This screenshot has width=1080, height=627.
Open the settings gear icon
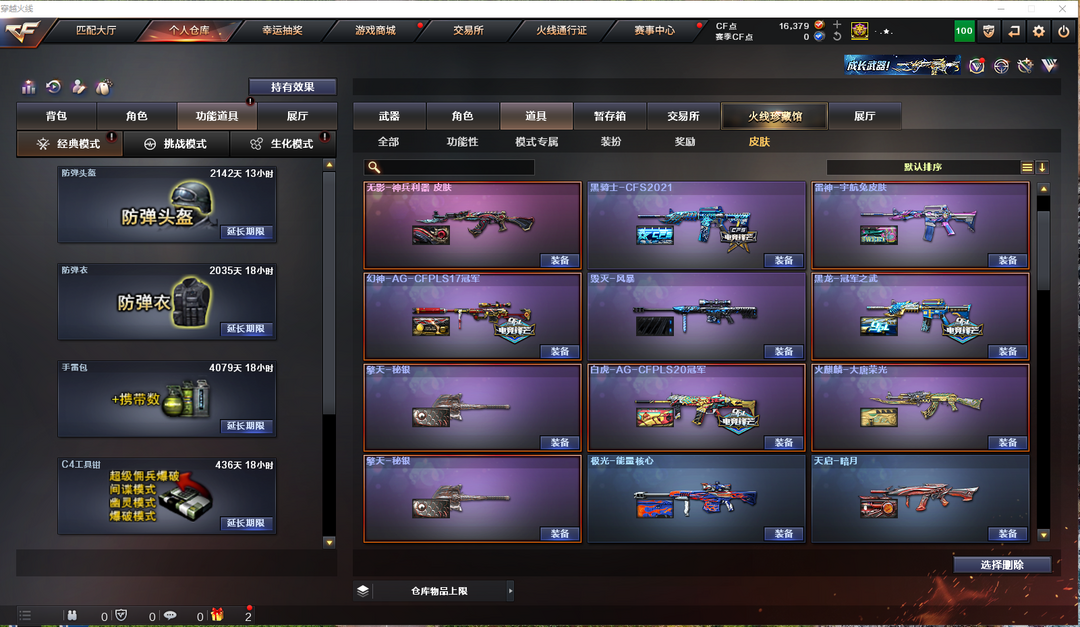click(1039, 31)
